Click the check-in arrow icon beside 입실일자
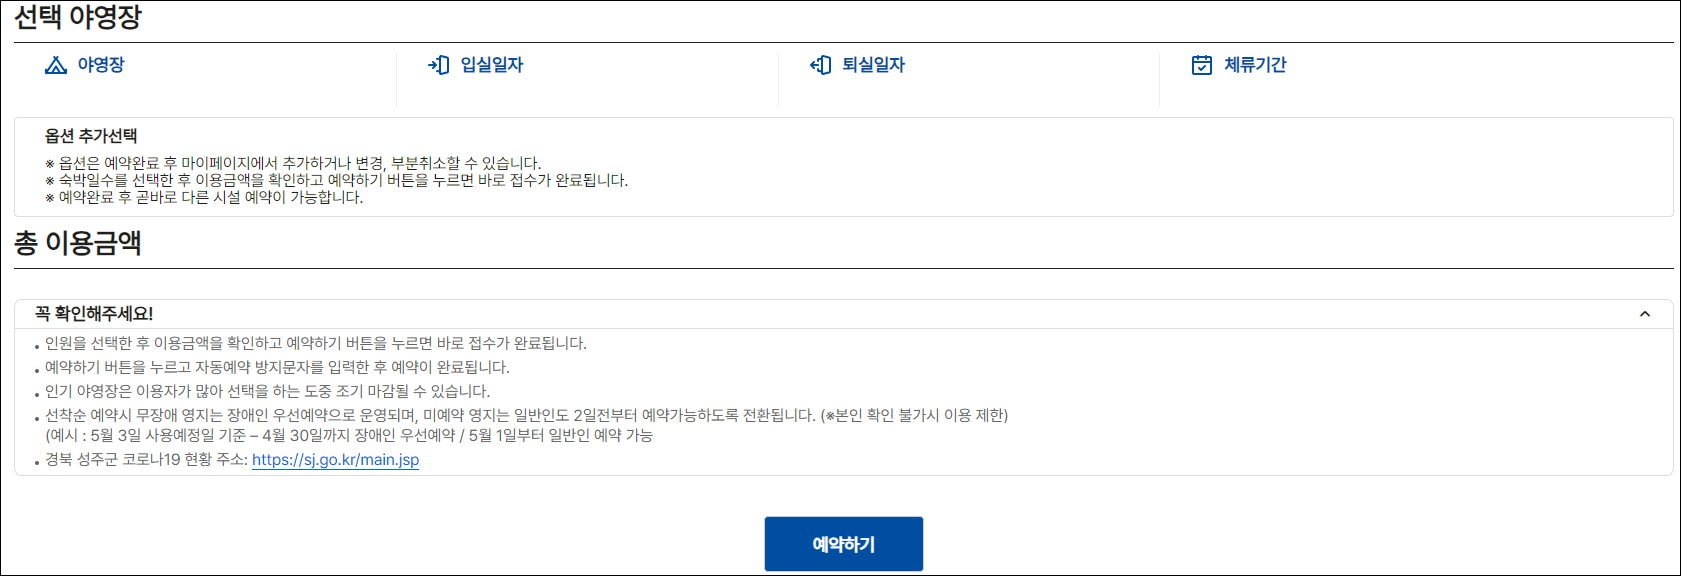 tap(439, 65)
